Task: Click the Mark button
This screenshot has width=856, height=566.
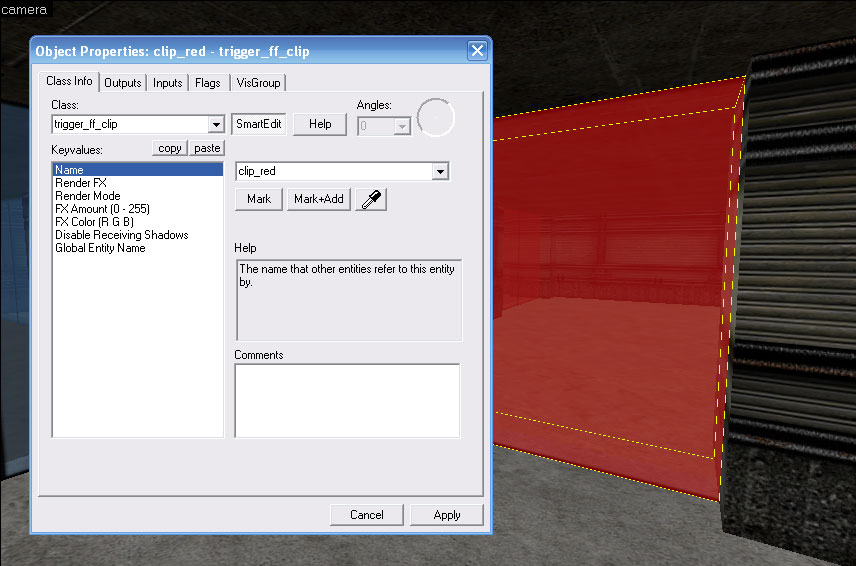Action: [x=259, y=199]
